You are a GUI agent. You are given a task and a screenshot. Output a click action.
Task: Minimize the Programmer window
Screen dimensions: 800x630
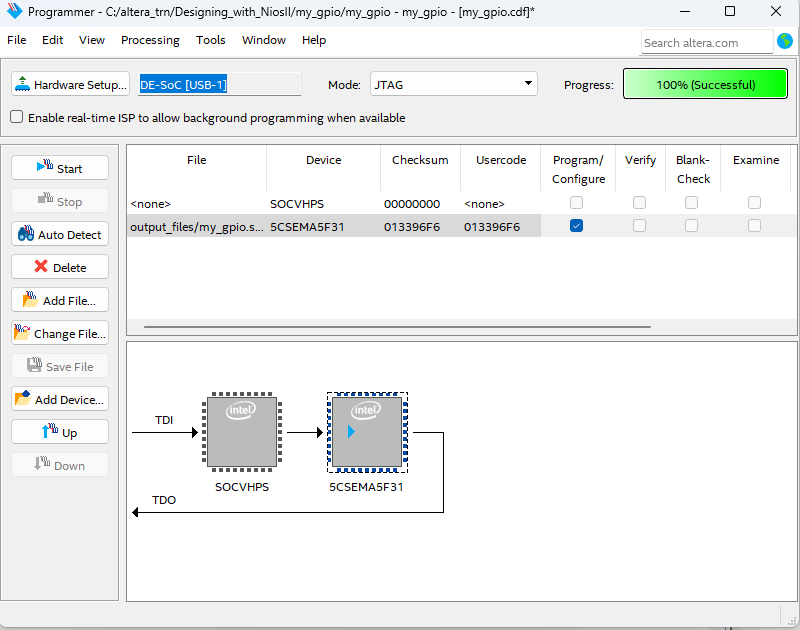pyautogui.click(x=685, y=11)
